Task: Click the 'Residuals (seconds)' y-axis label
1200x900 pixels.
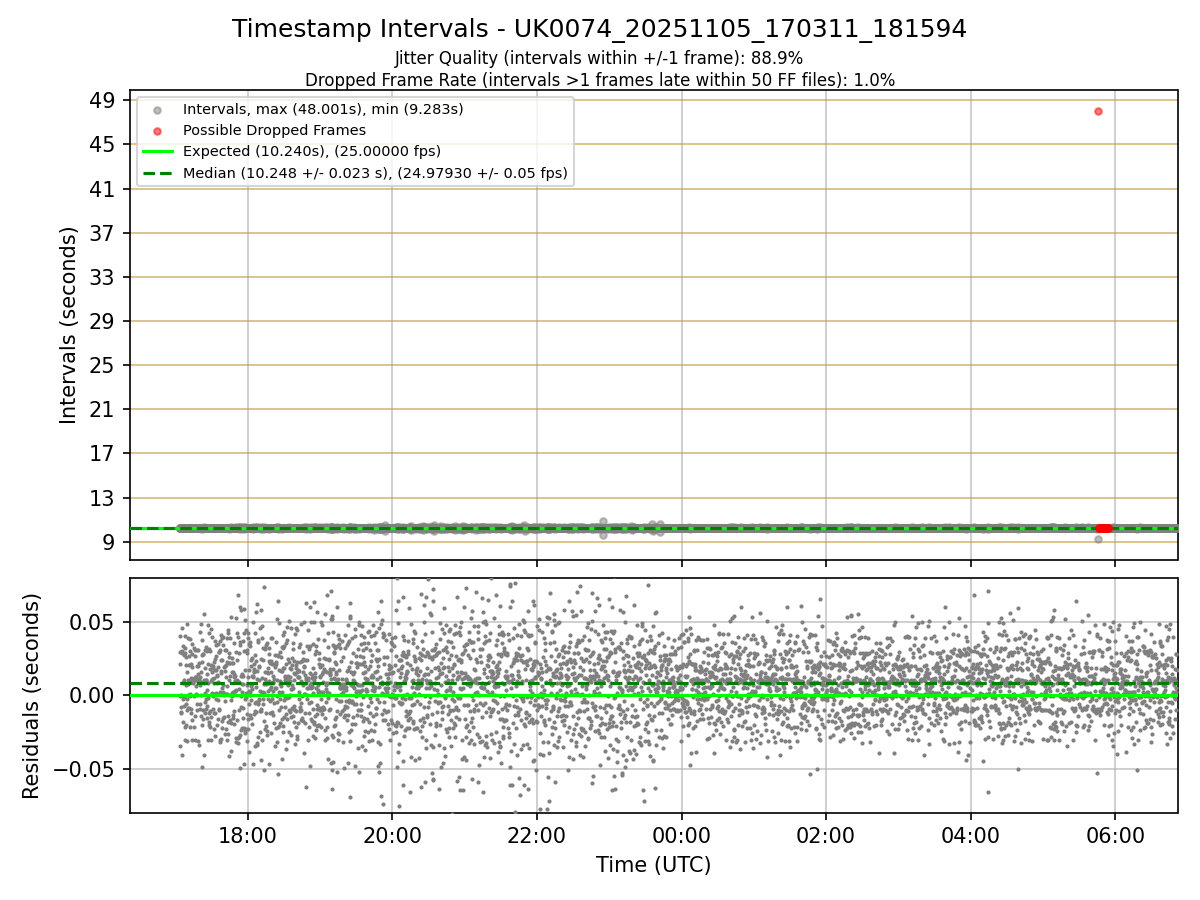Action: pos(32,695)
